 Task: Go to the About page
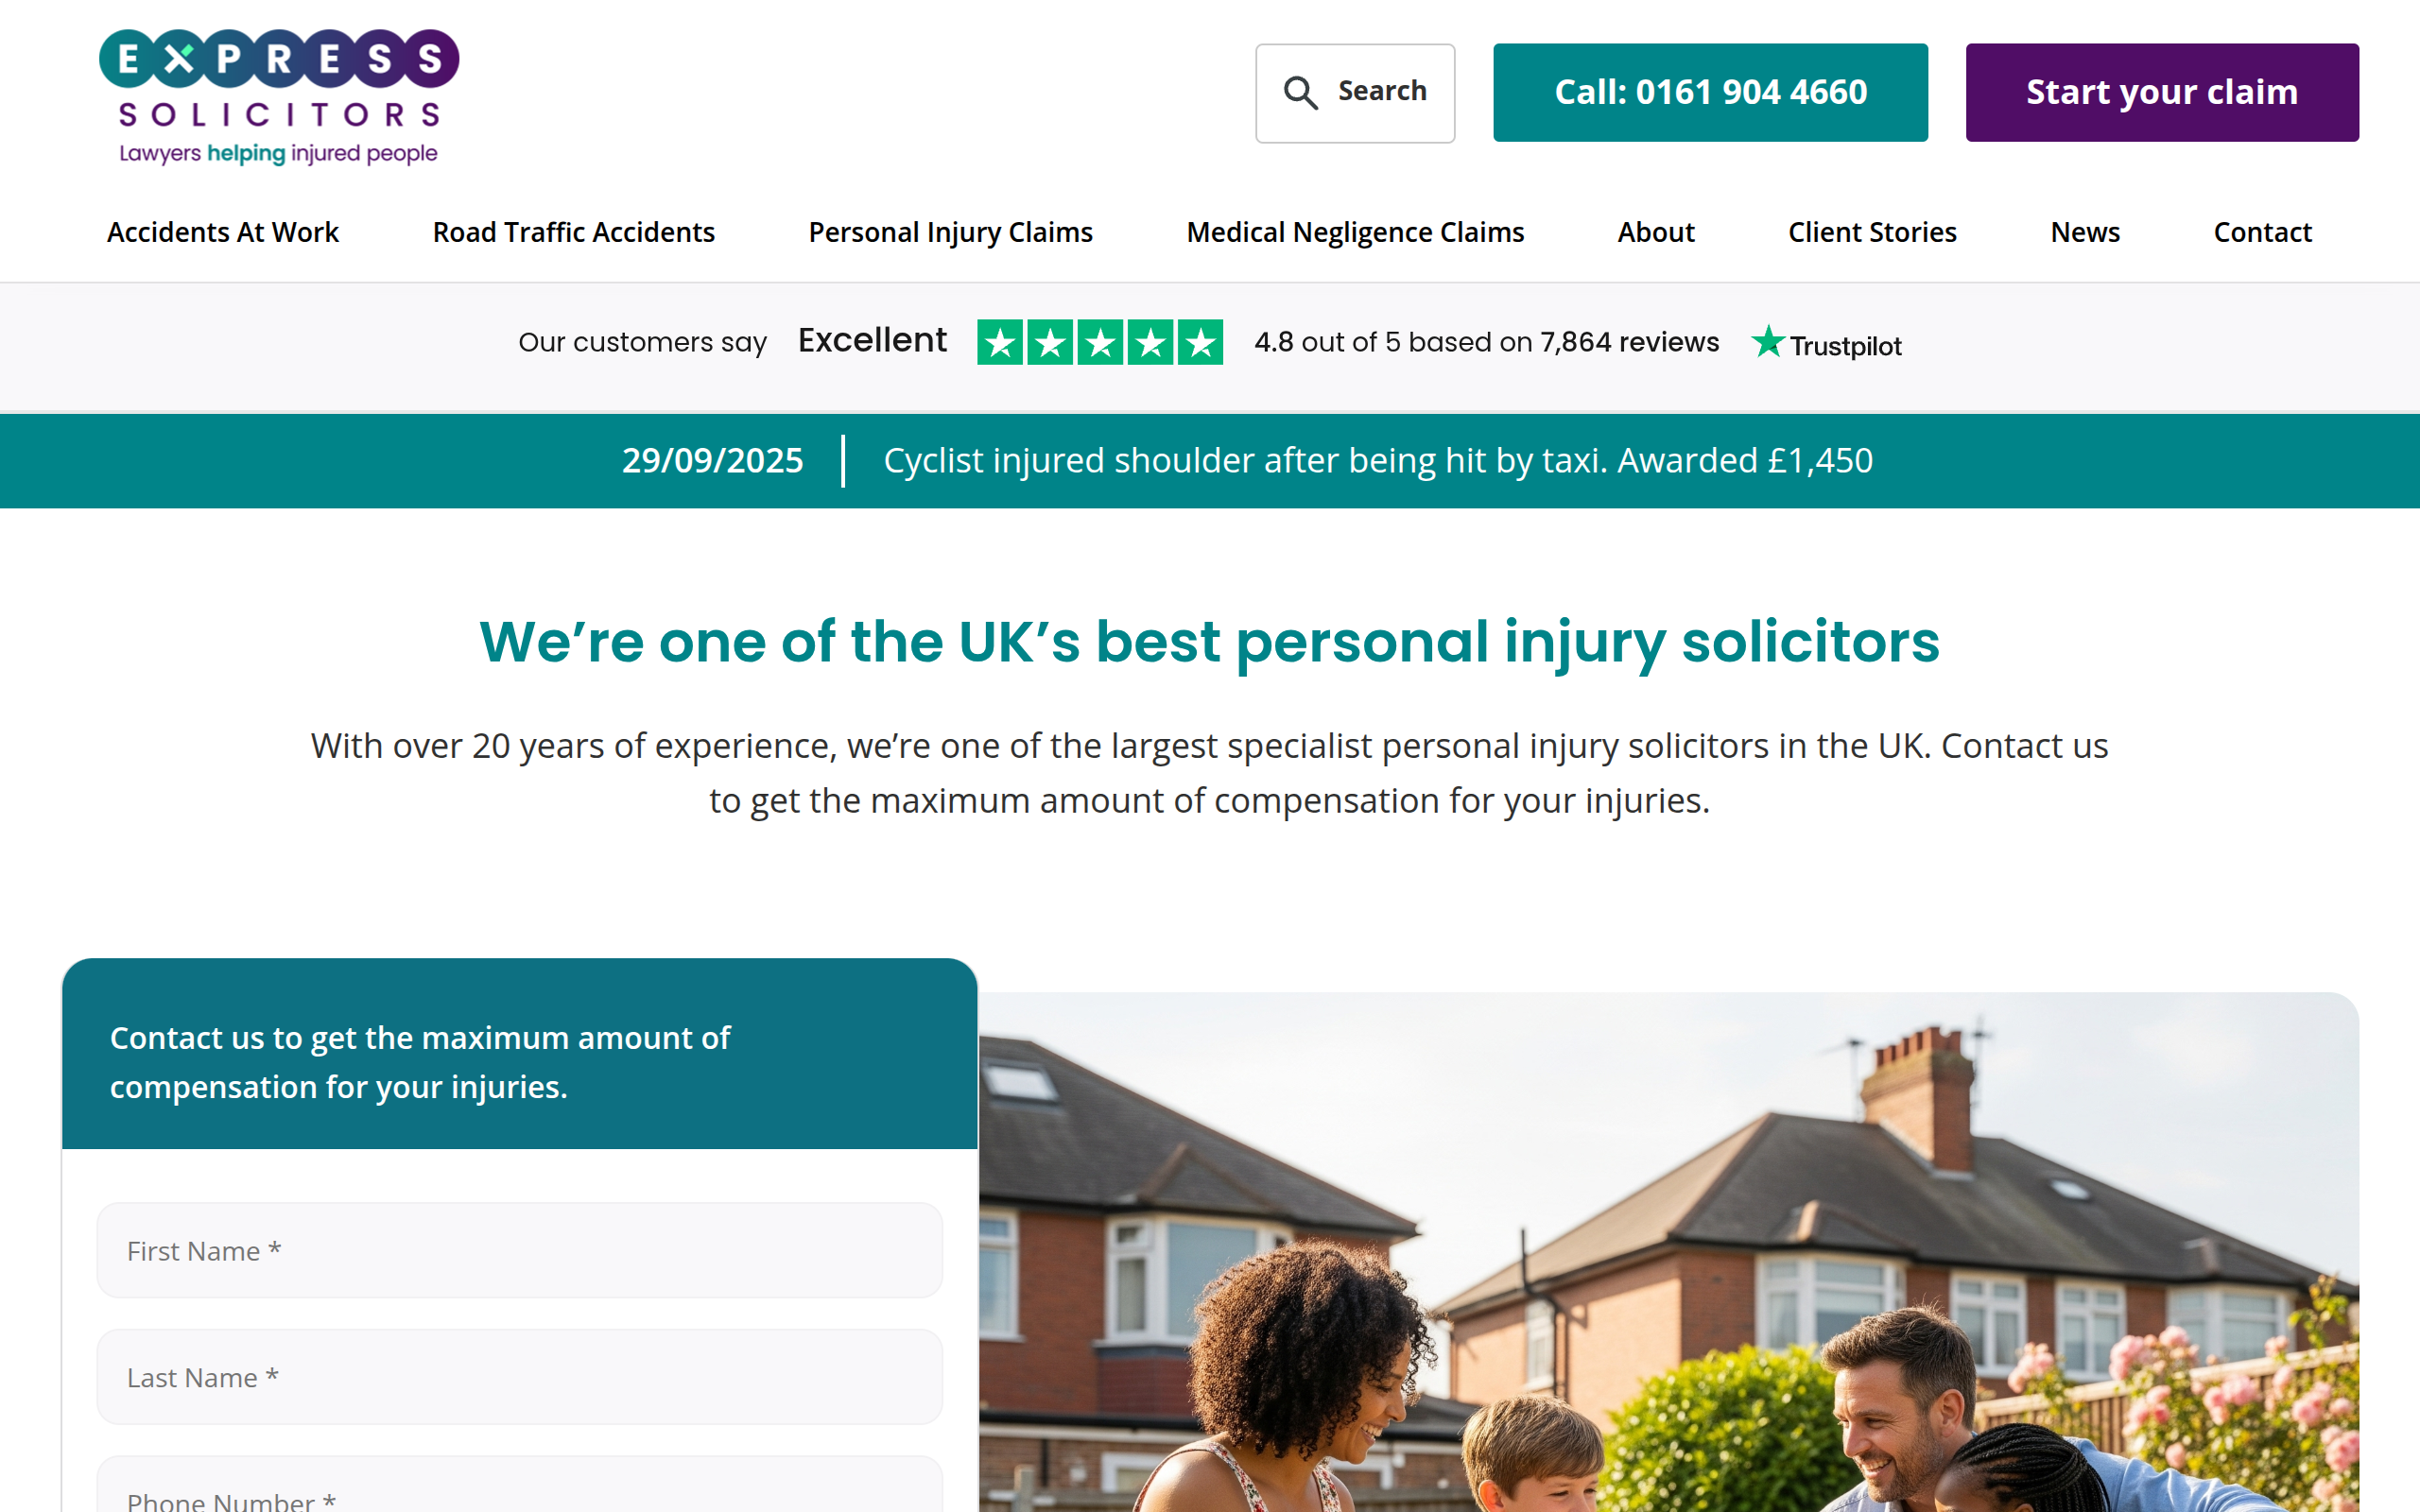click(x=1656, y=232)
